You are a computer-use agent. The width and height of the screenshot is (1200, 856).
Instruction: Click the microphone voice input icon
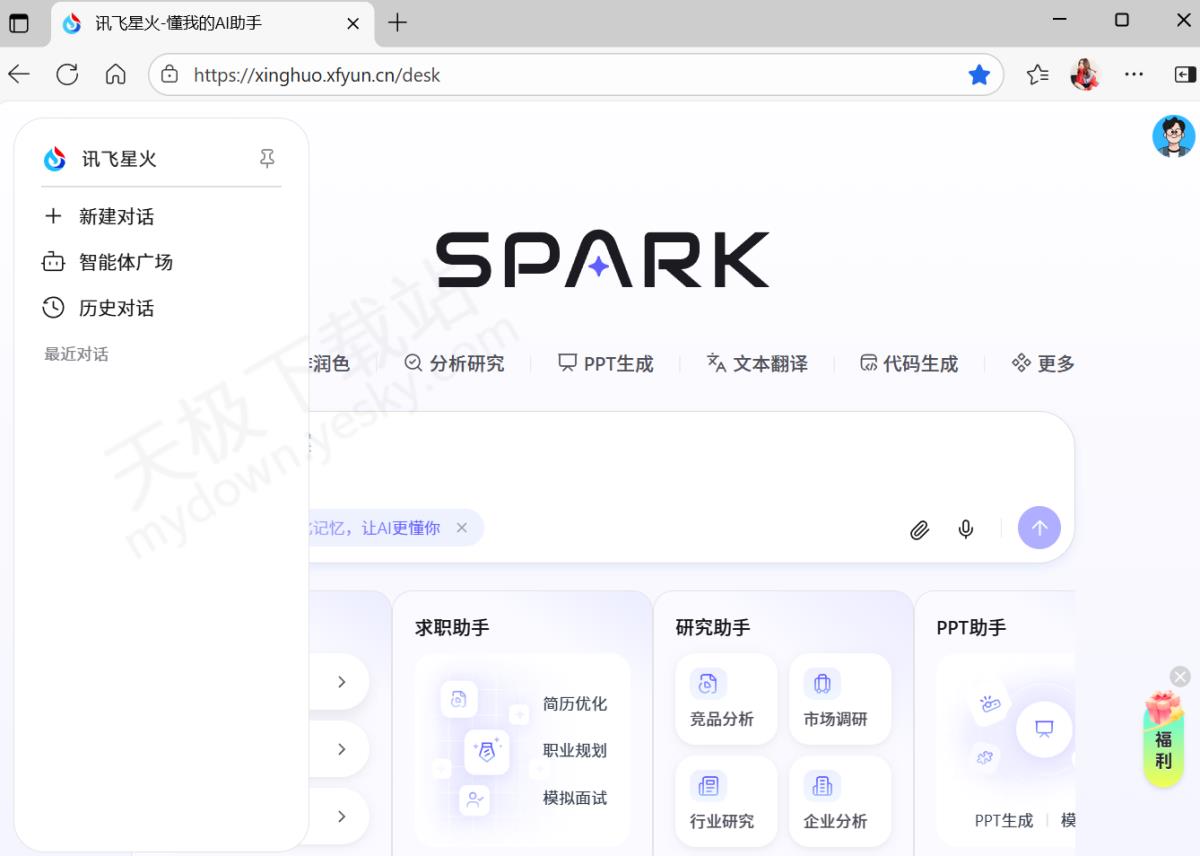pos(966,529)
